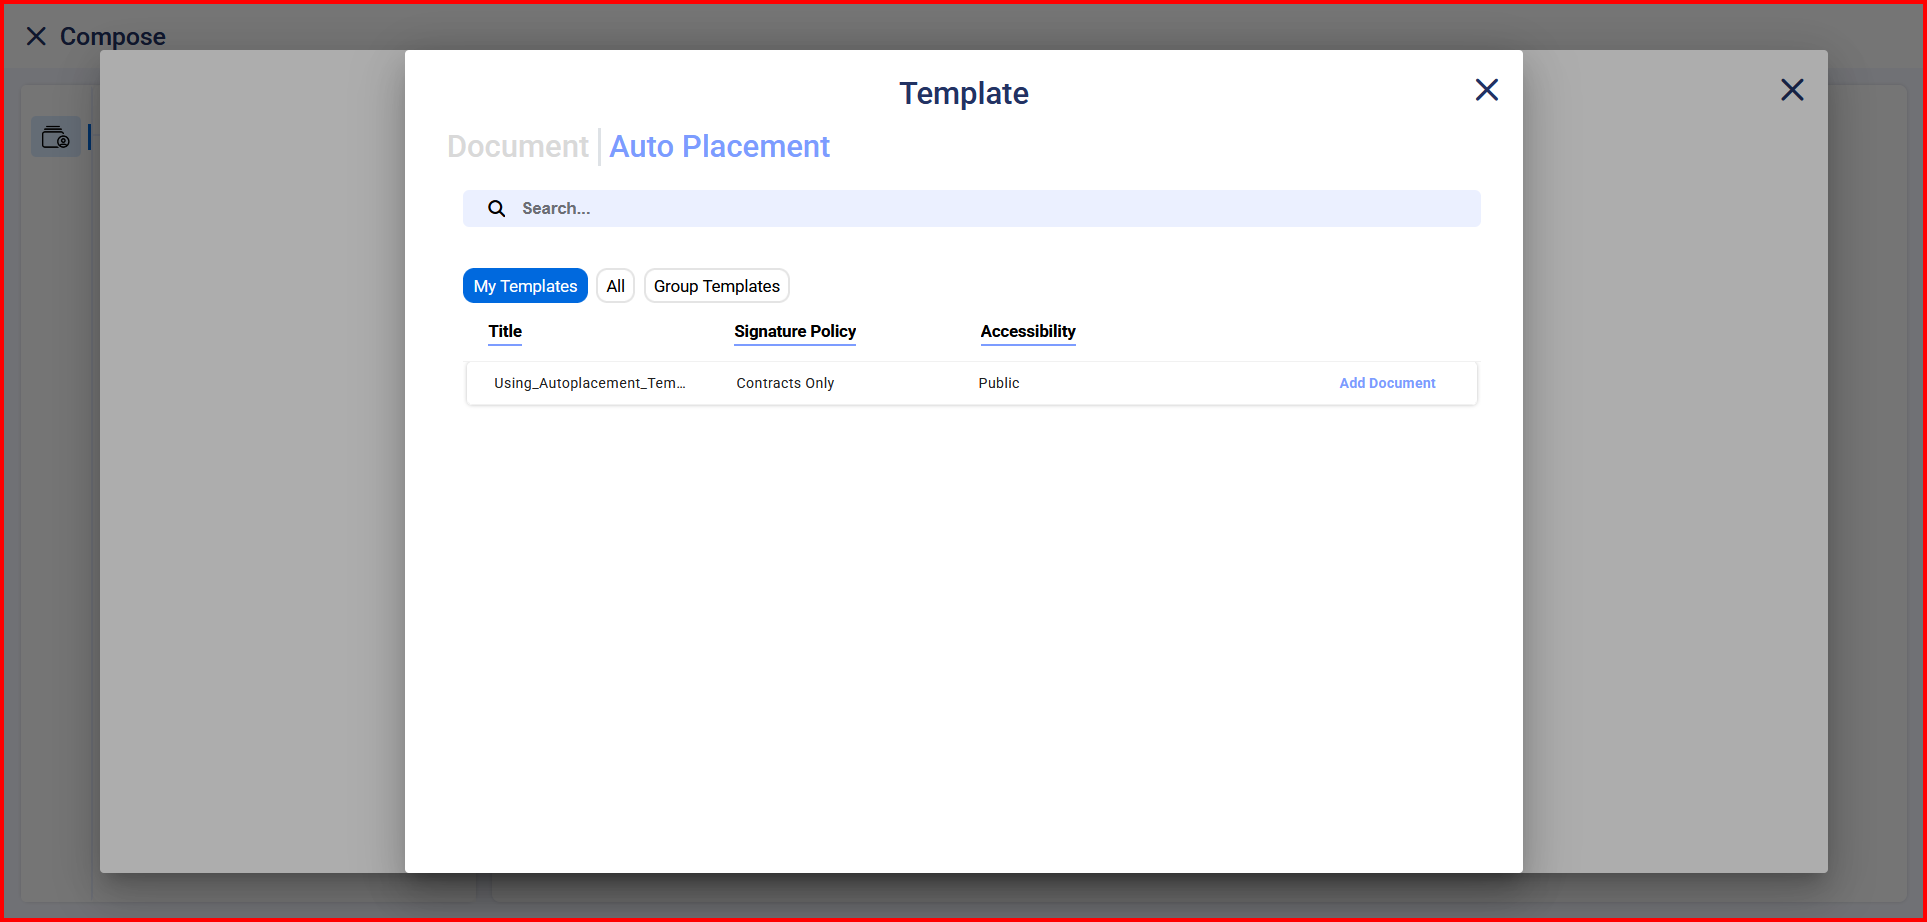Close the Template dialog
The height and width of the screenshot is (922, 1927).
pos(1486,90)
